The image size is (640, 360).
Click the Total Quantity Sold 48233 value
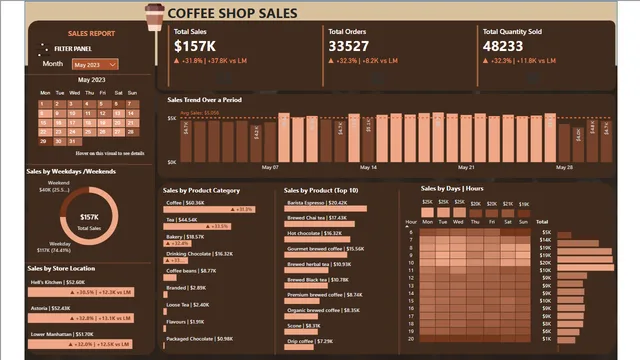click(503, 46)
